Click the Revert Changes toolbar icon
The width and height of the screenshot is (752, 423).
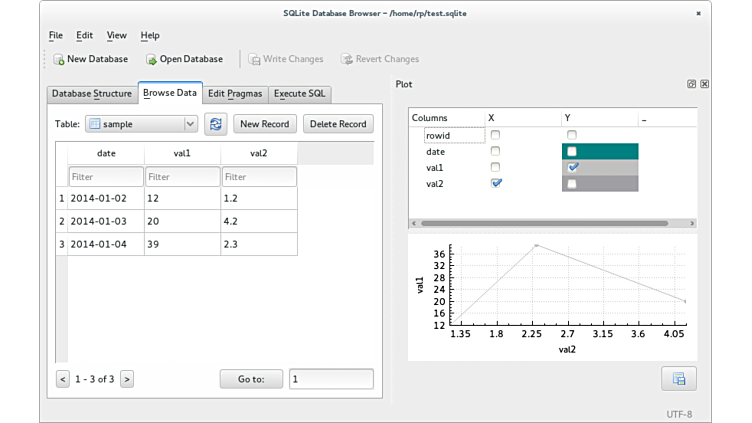click(347, 59)
